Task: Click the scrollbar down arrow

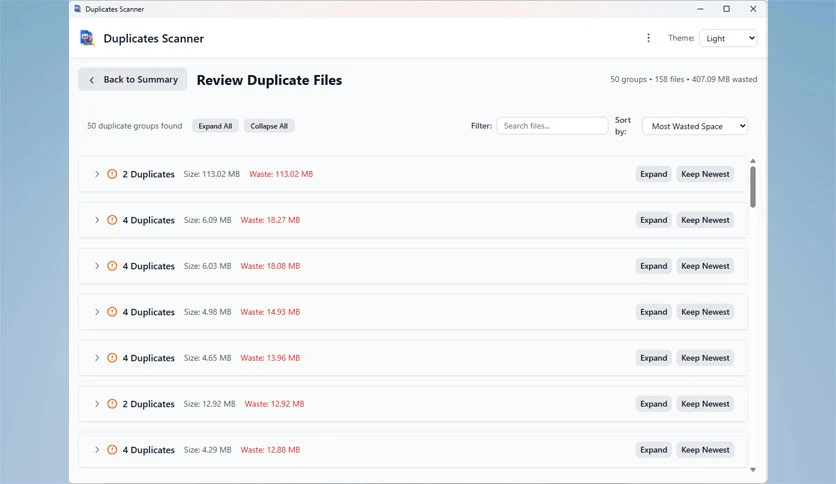Action: coord(753,470)
